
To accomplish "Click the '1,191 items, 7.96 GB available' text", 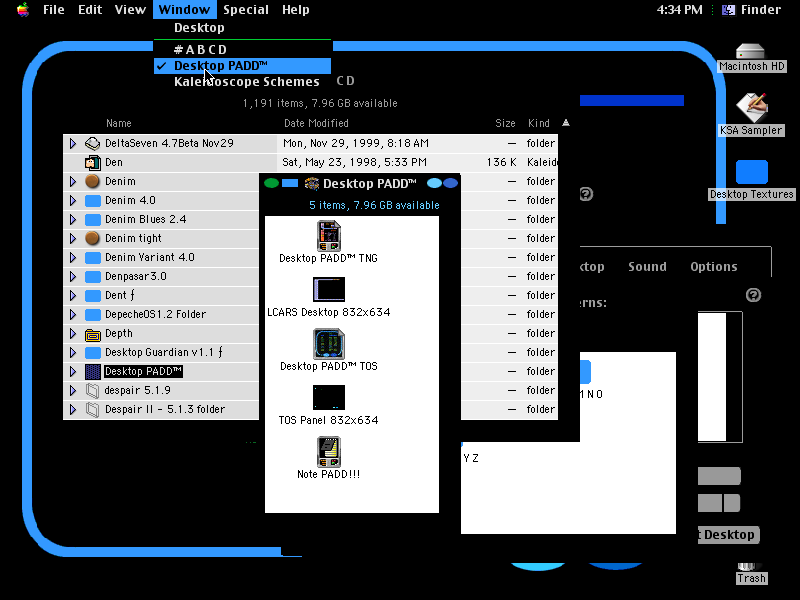I will (x=320, y=103).
